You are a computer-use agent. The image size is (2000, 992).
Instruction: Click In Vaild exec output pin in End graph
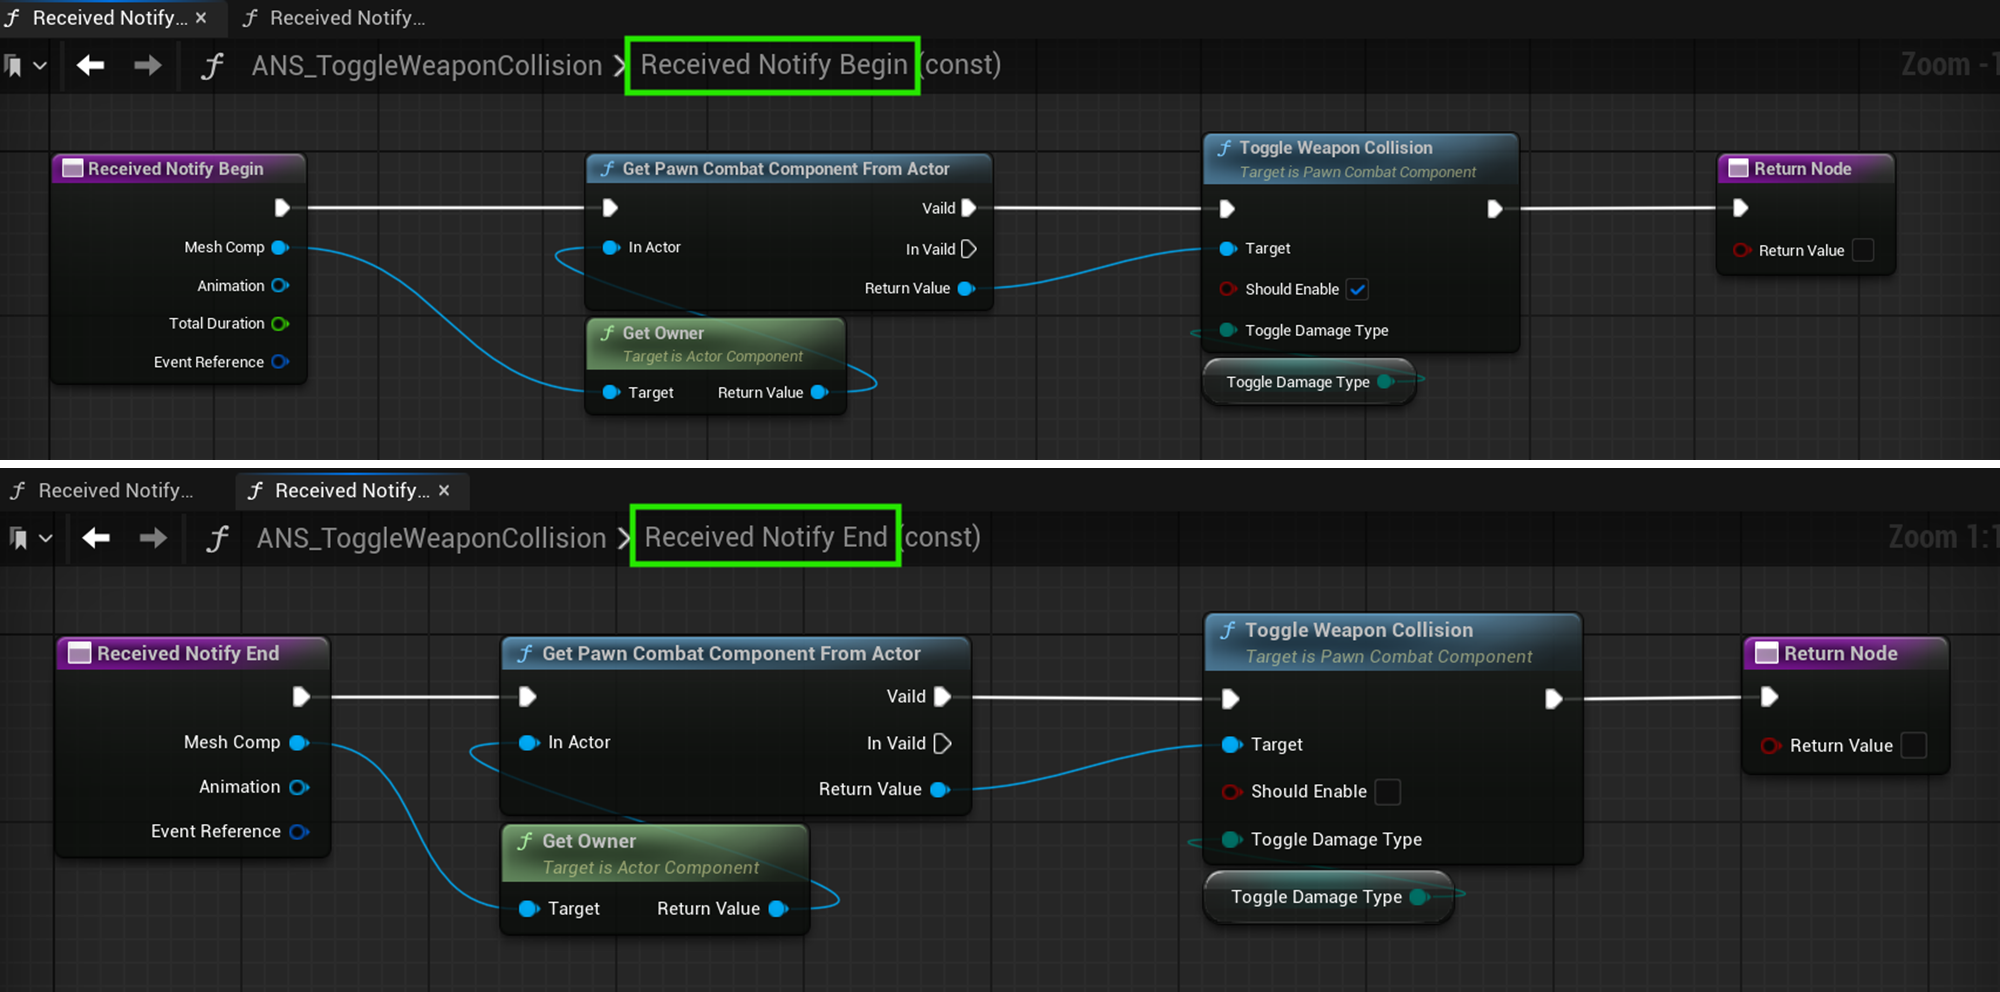click(942, 744)
